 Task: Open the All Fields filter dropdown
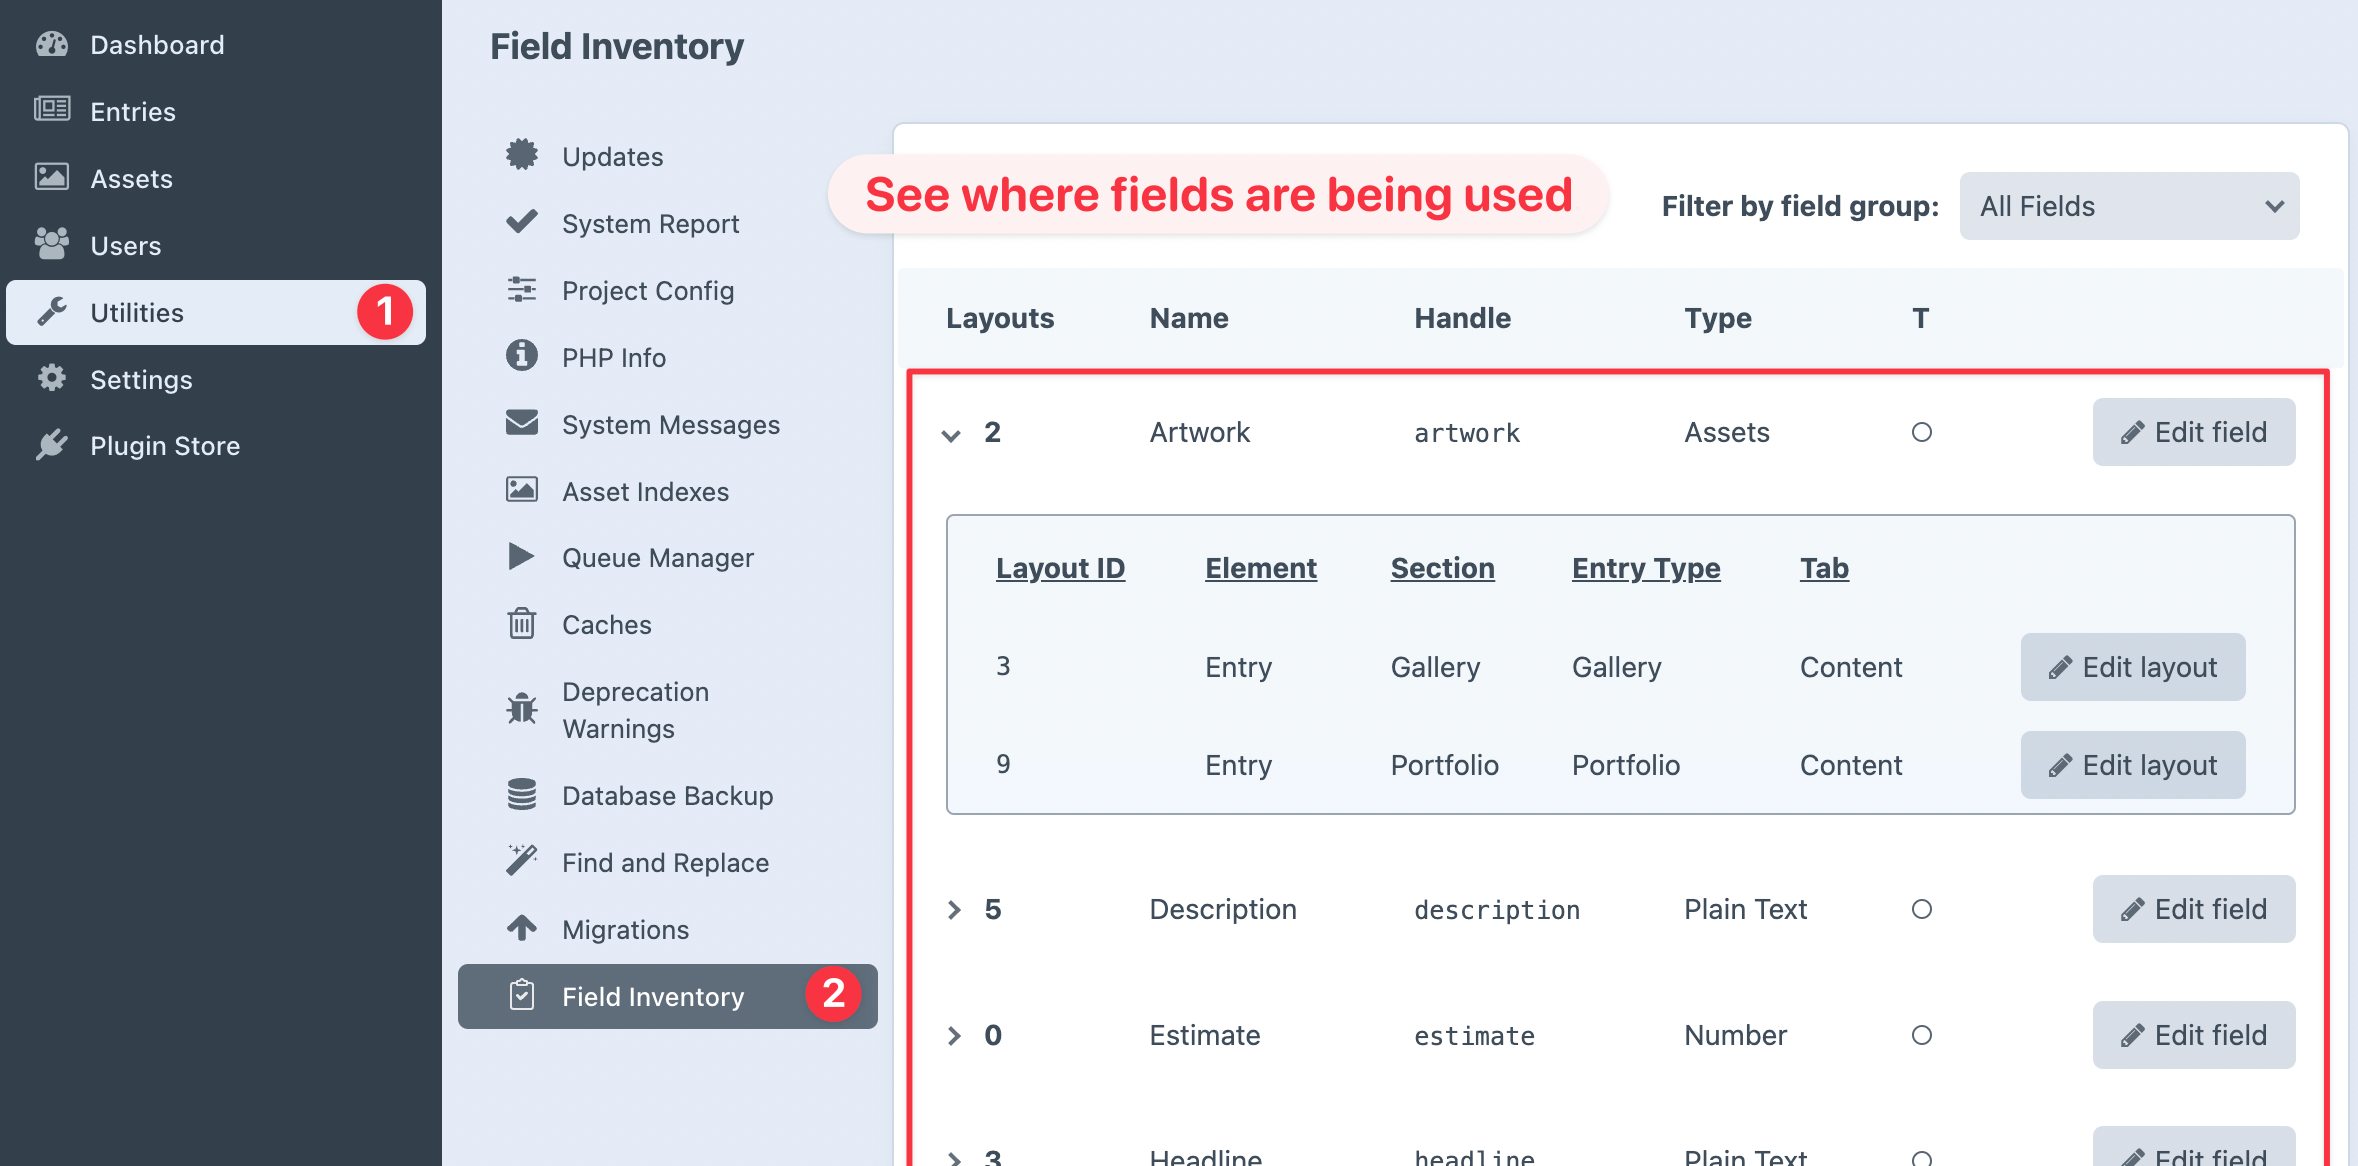(2129, 206)
